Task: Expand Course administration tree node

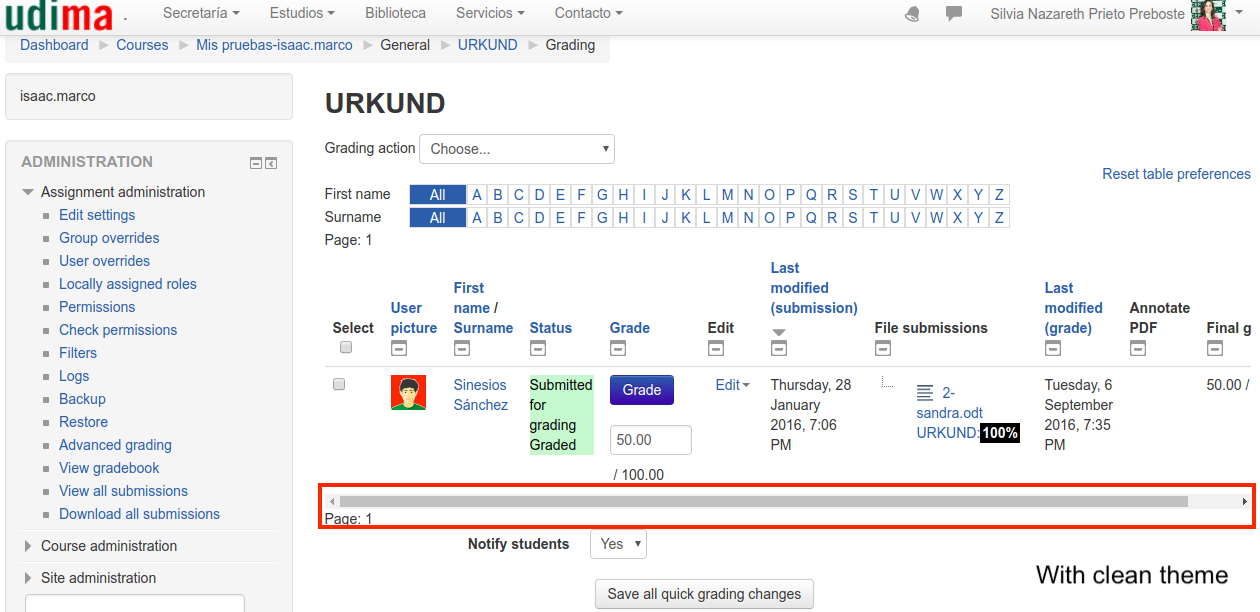Action: click(28, 546)
